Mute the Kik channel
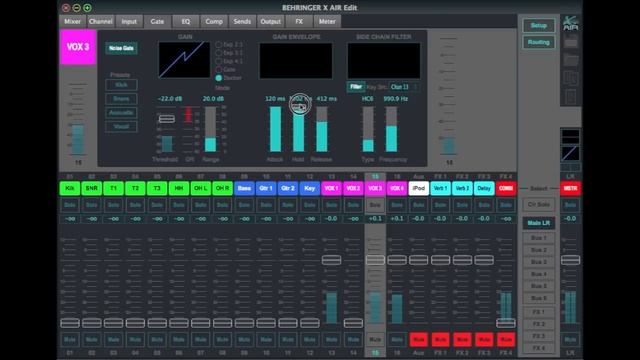This screenshot has width=640, height=360. (x=70, y=339)
